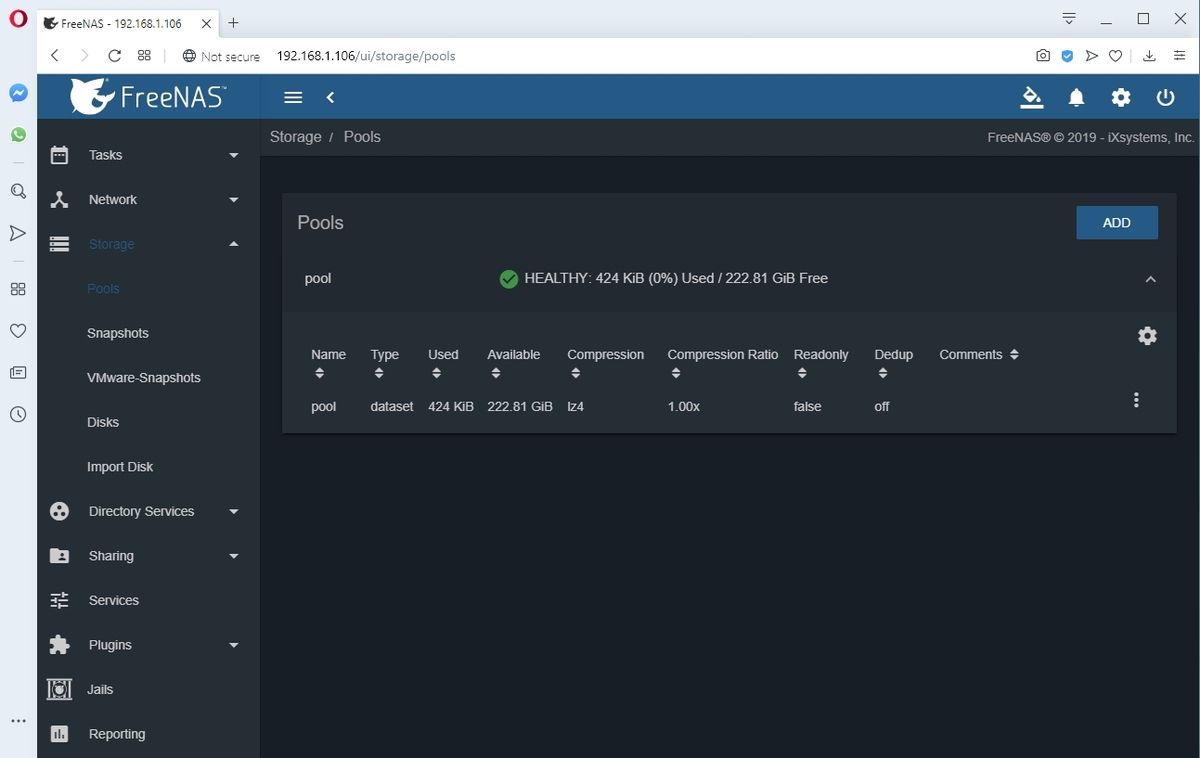Open the table columns gear icon
This screenshot has height=758, width=1200.
(1146, 336)
